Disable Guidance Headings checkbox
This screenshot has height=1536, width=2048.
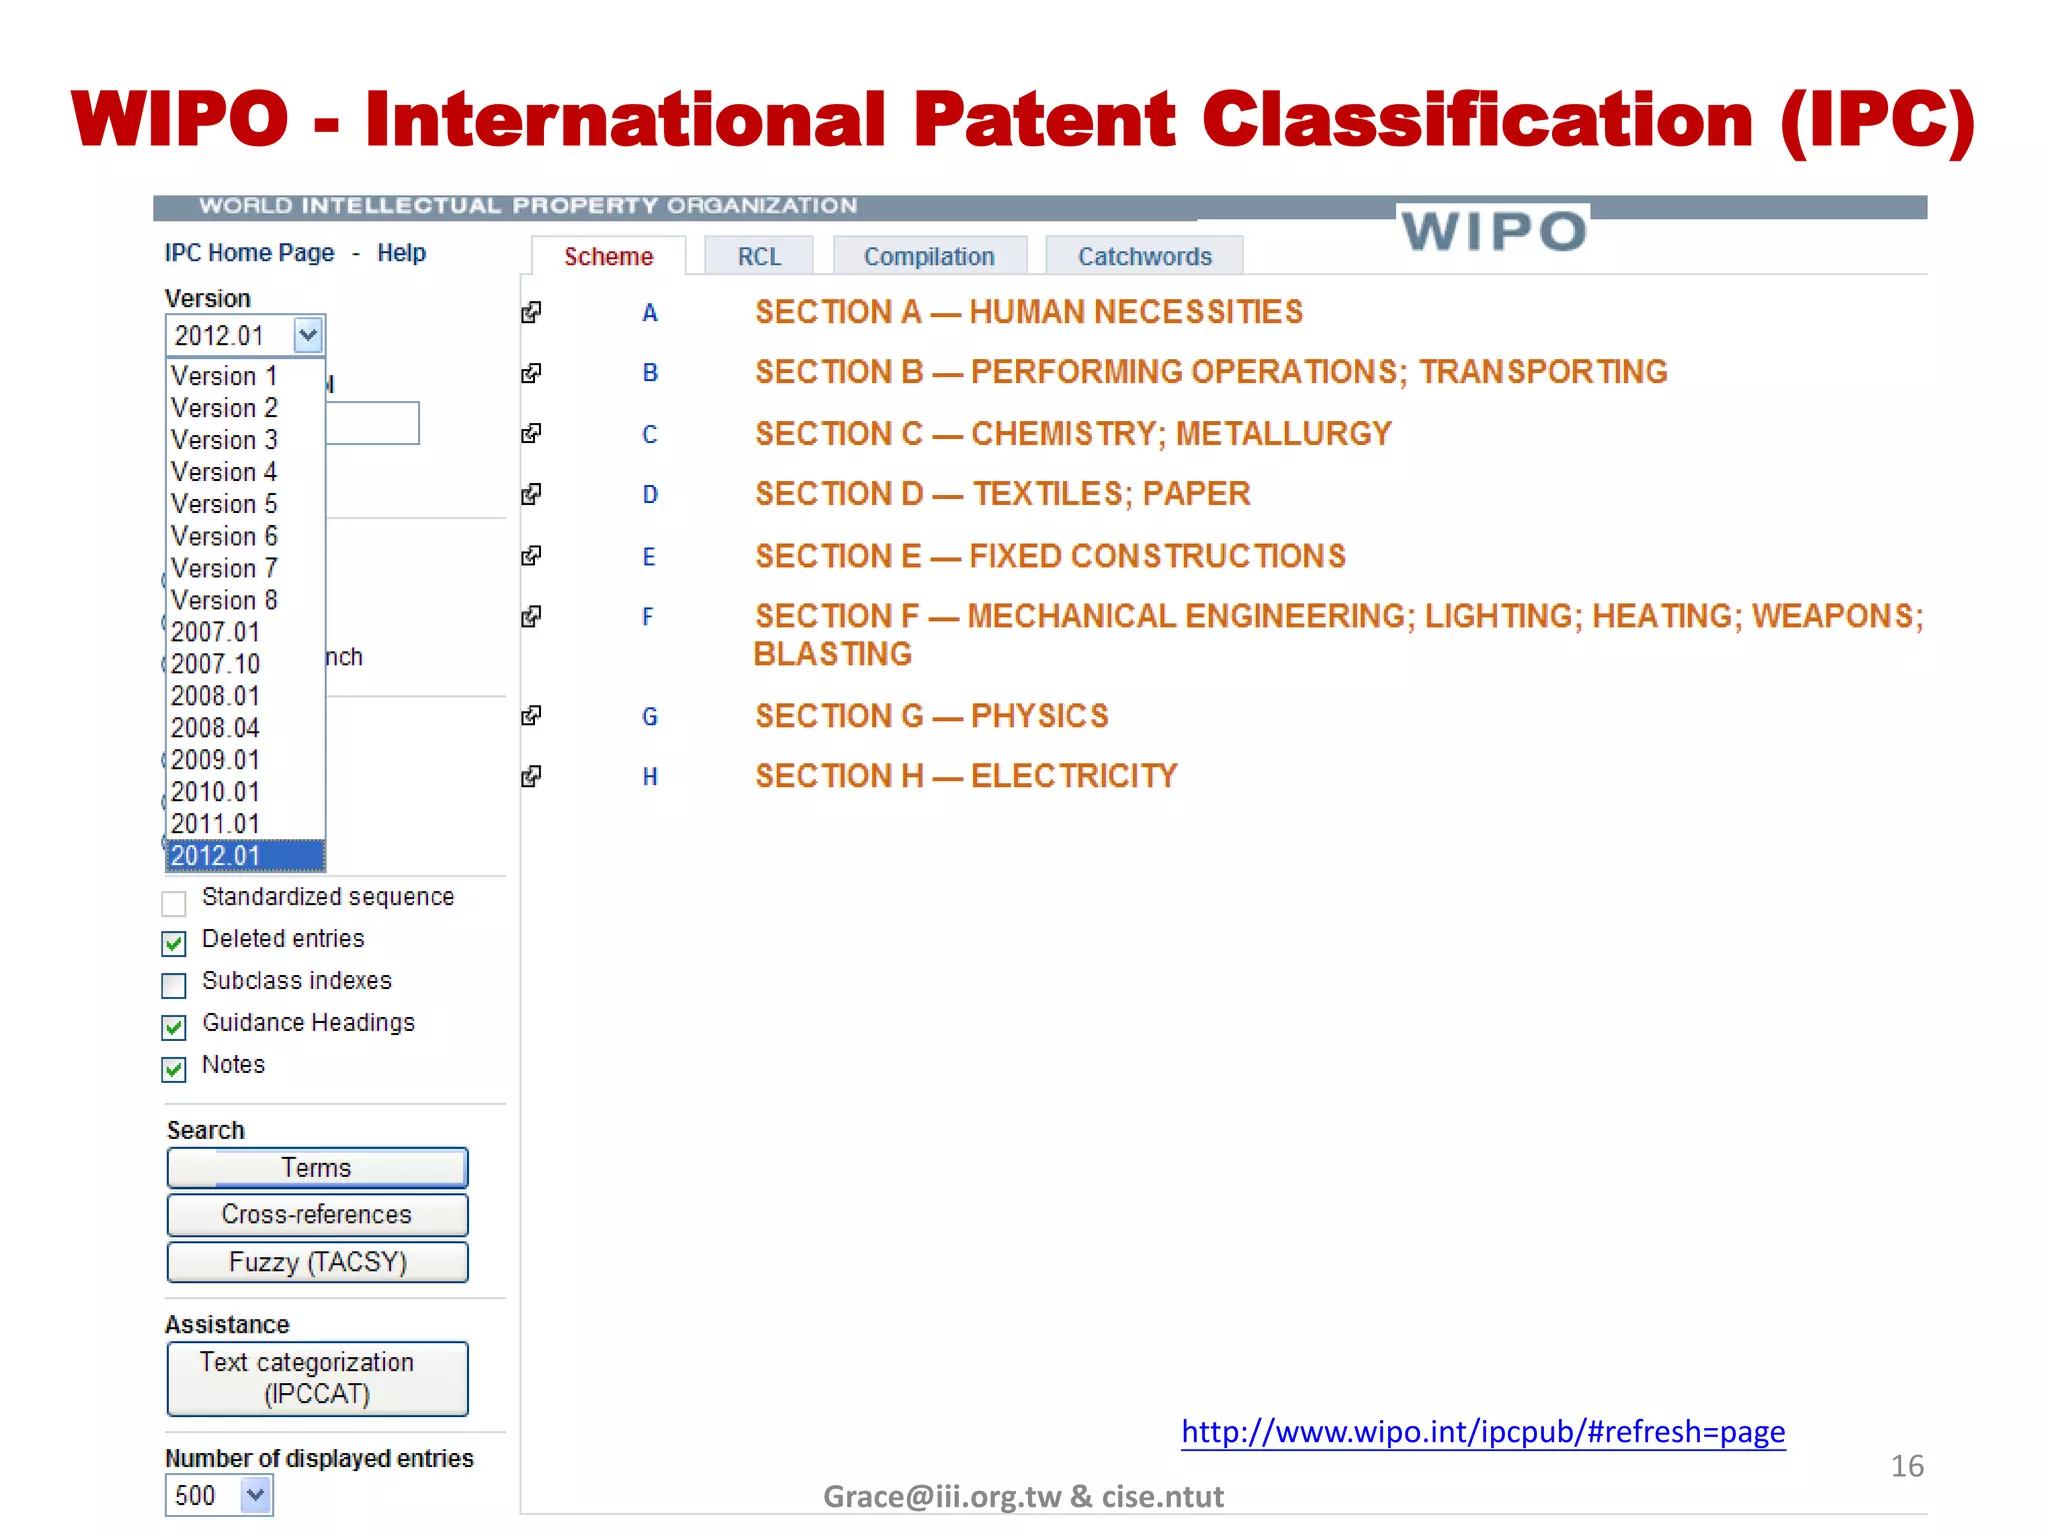click(174, 1027)
